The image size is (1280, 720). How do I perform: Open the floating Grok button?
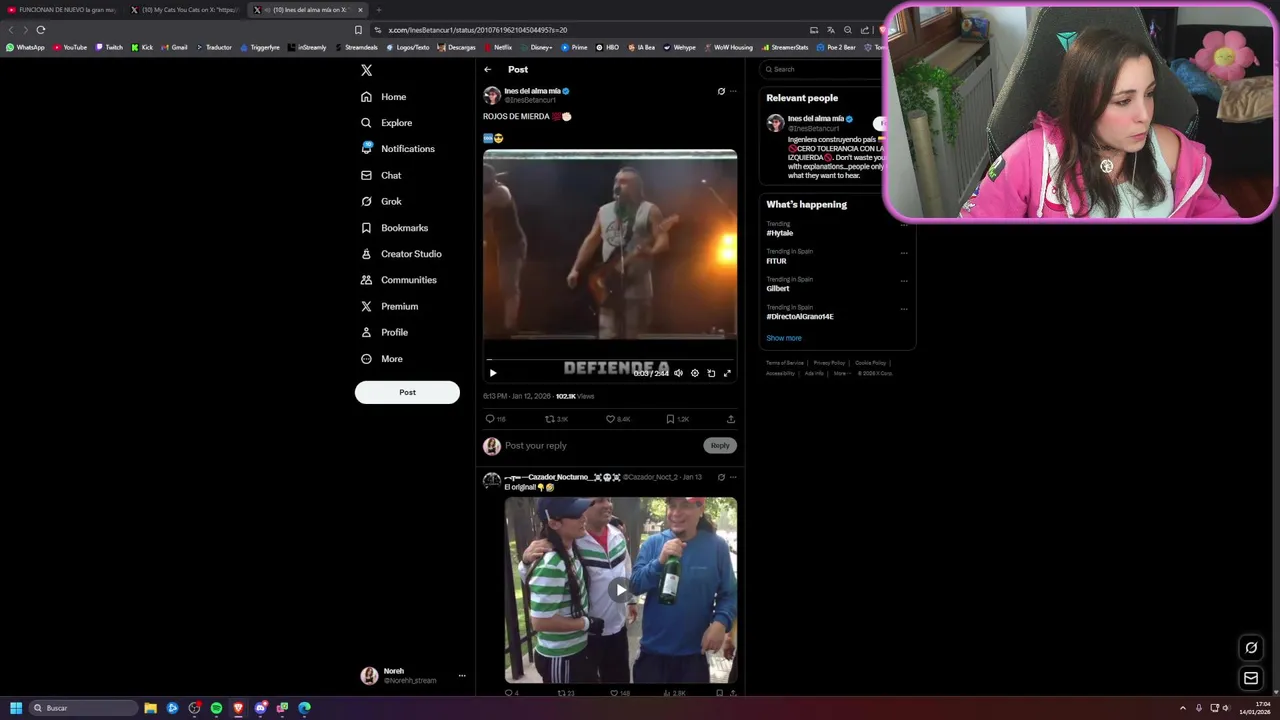(x=1251, y=648)
